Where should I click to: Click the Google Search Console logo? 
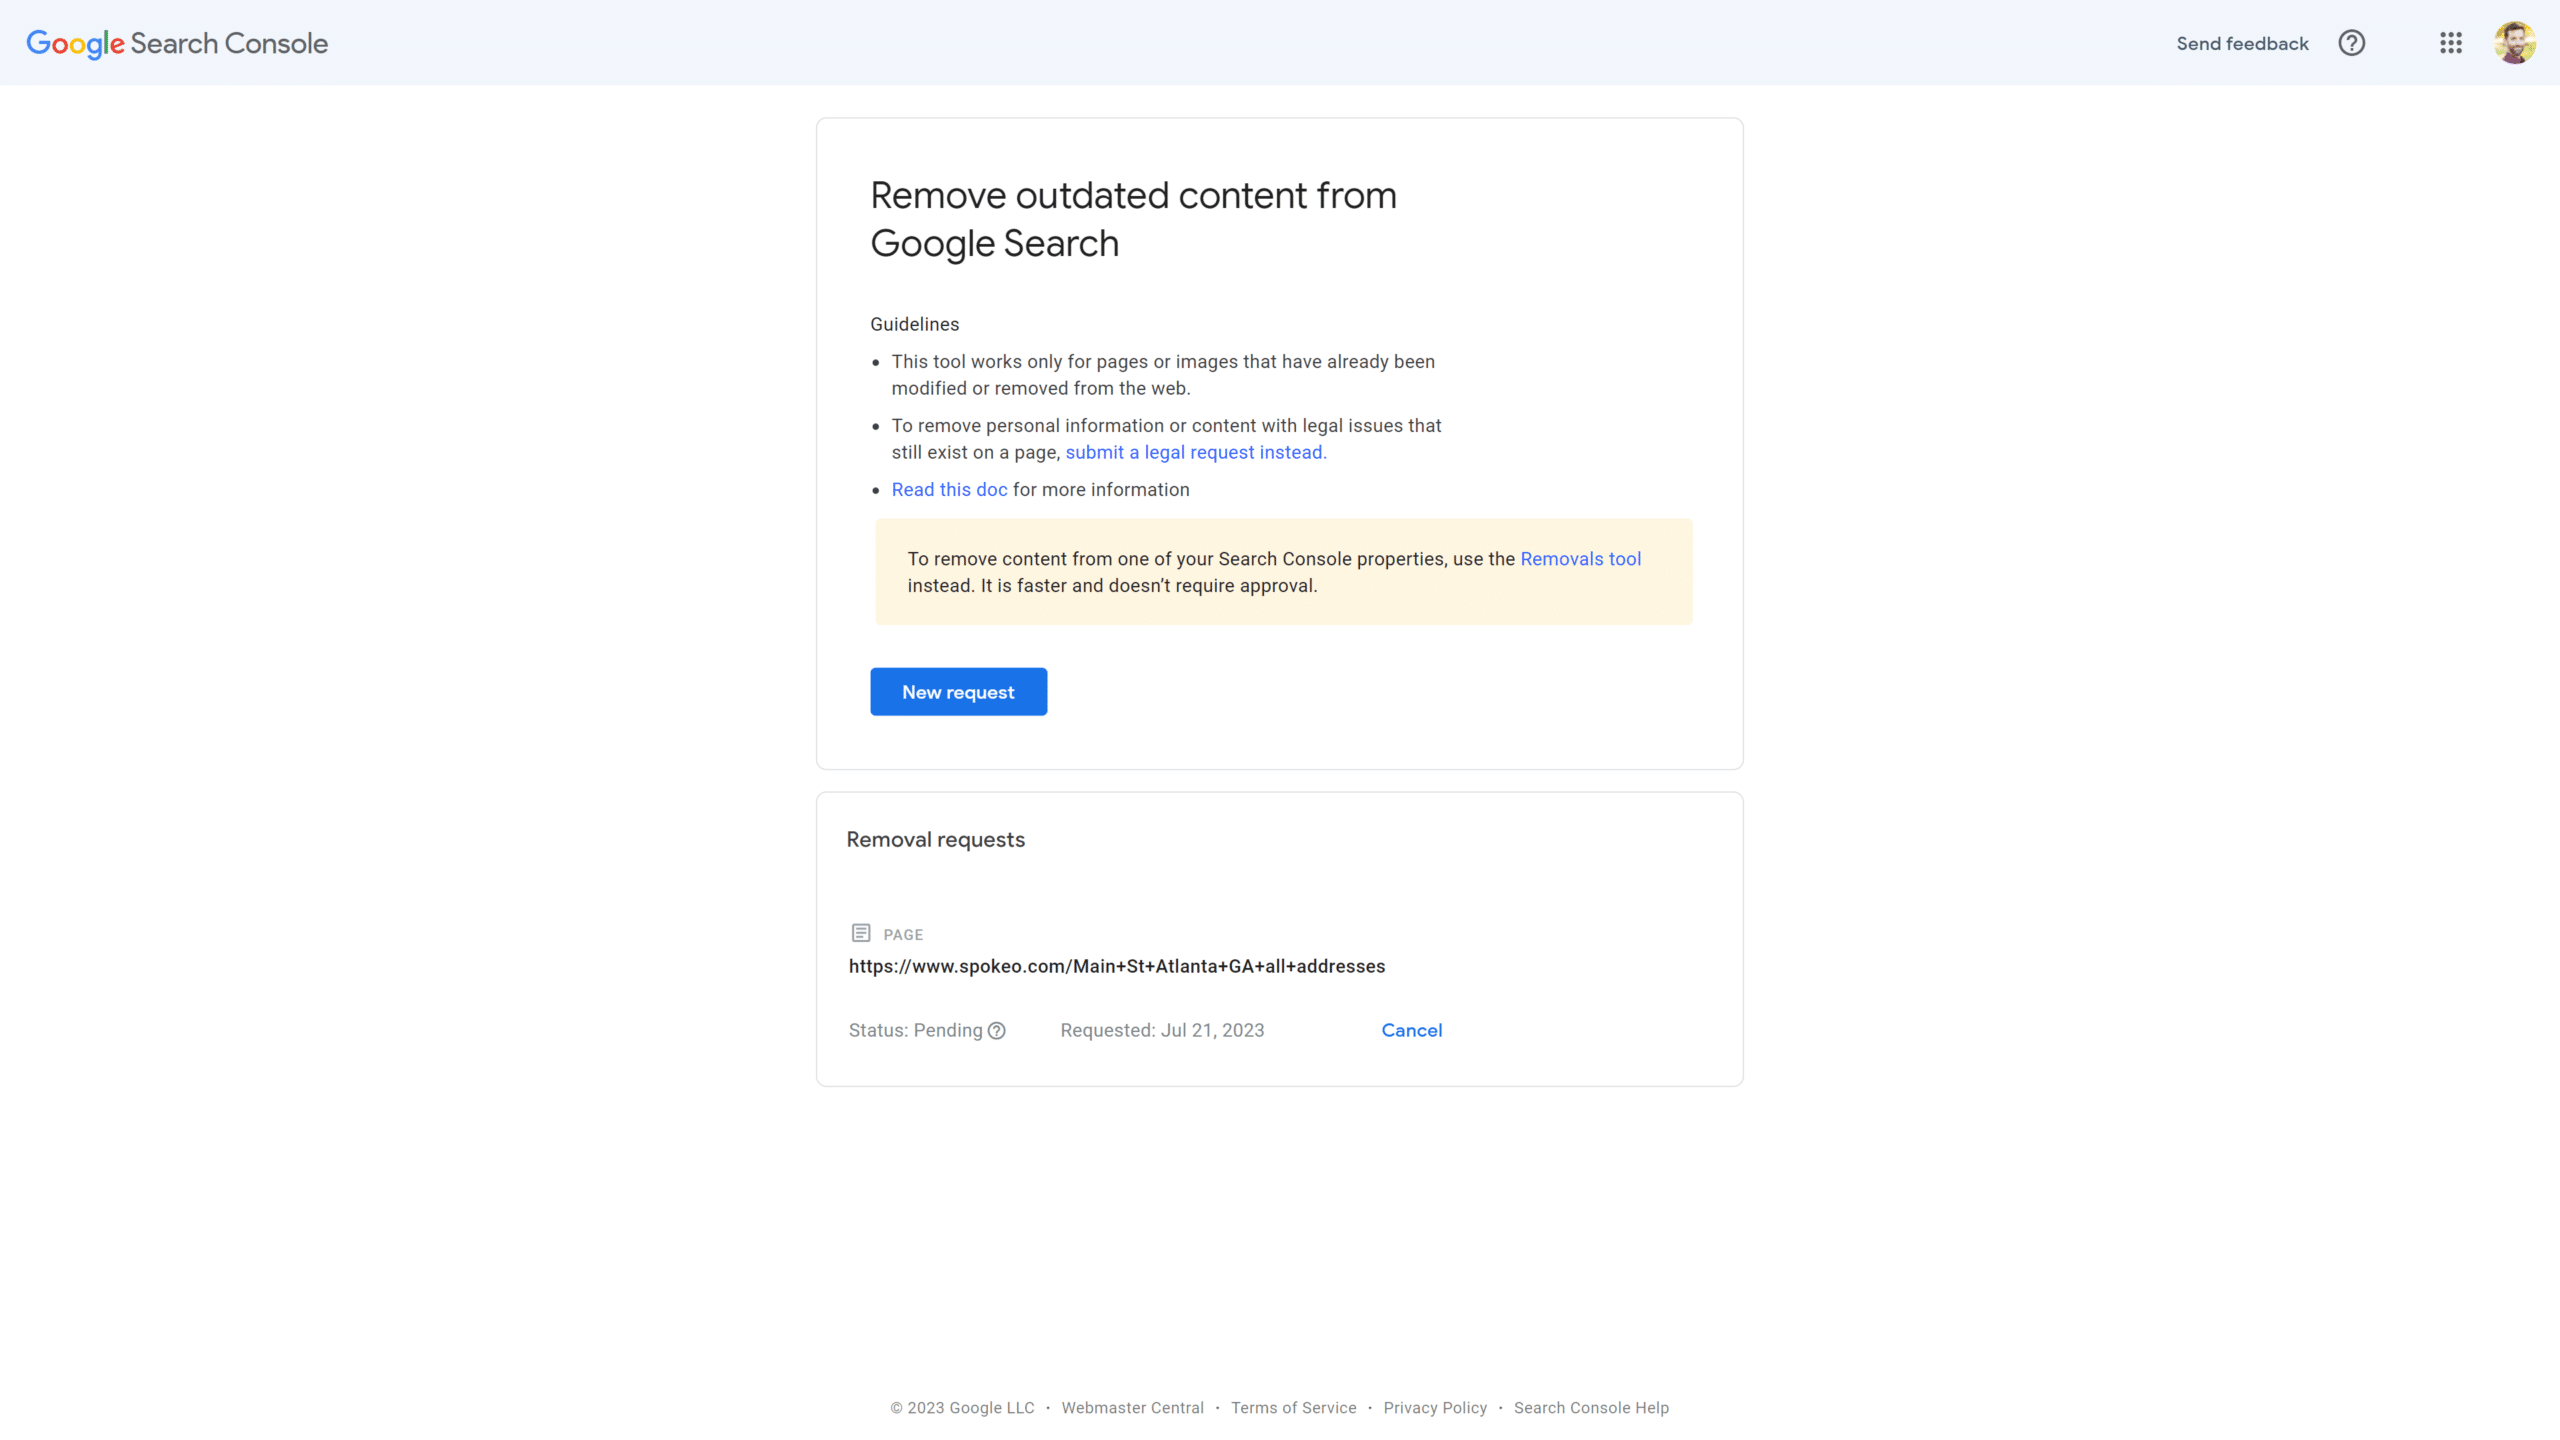coord(177,43)
